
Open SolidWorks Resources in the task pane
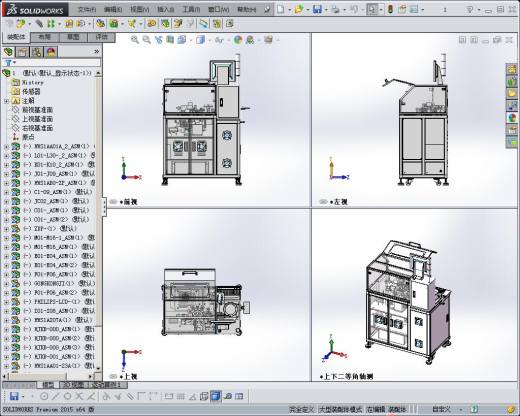coord(512,69)
